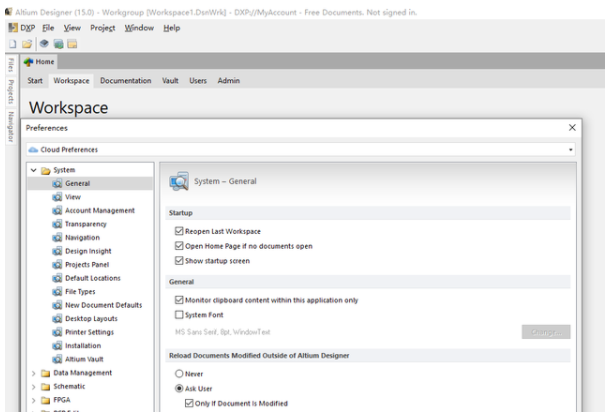Select Transparency in the tree
This screenshot has width=612, height=415.
click(x=86, y=224)
